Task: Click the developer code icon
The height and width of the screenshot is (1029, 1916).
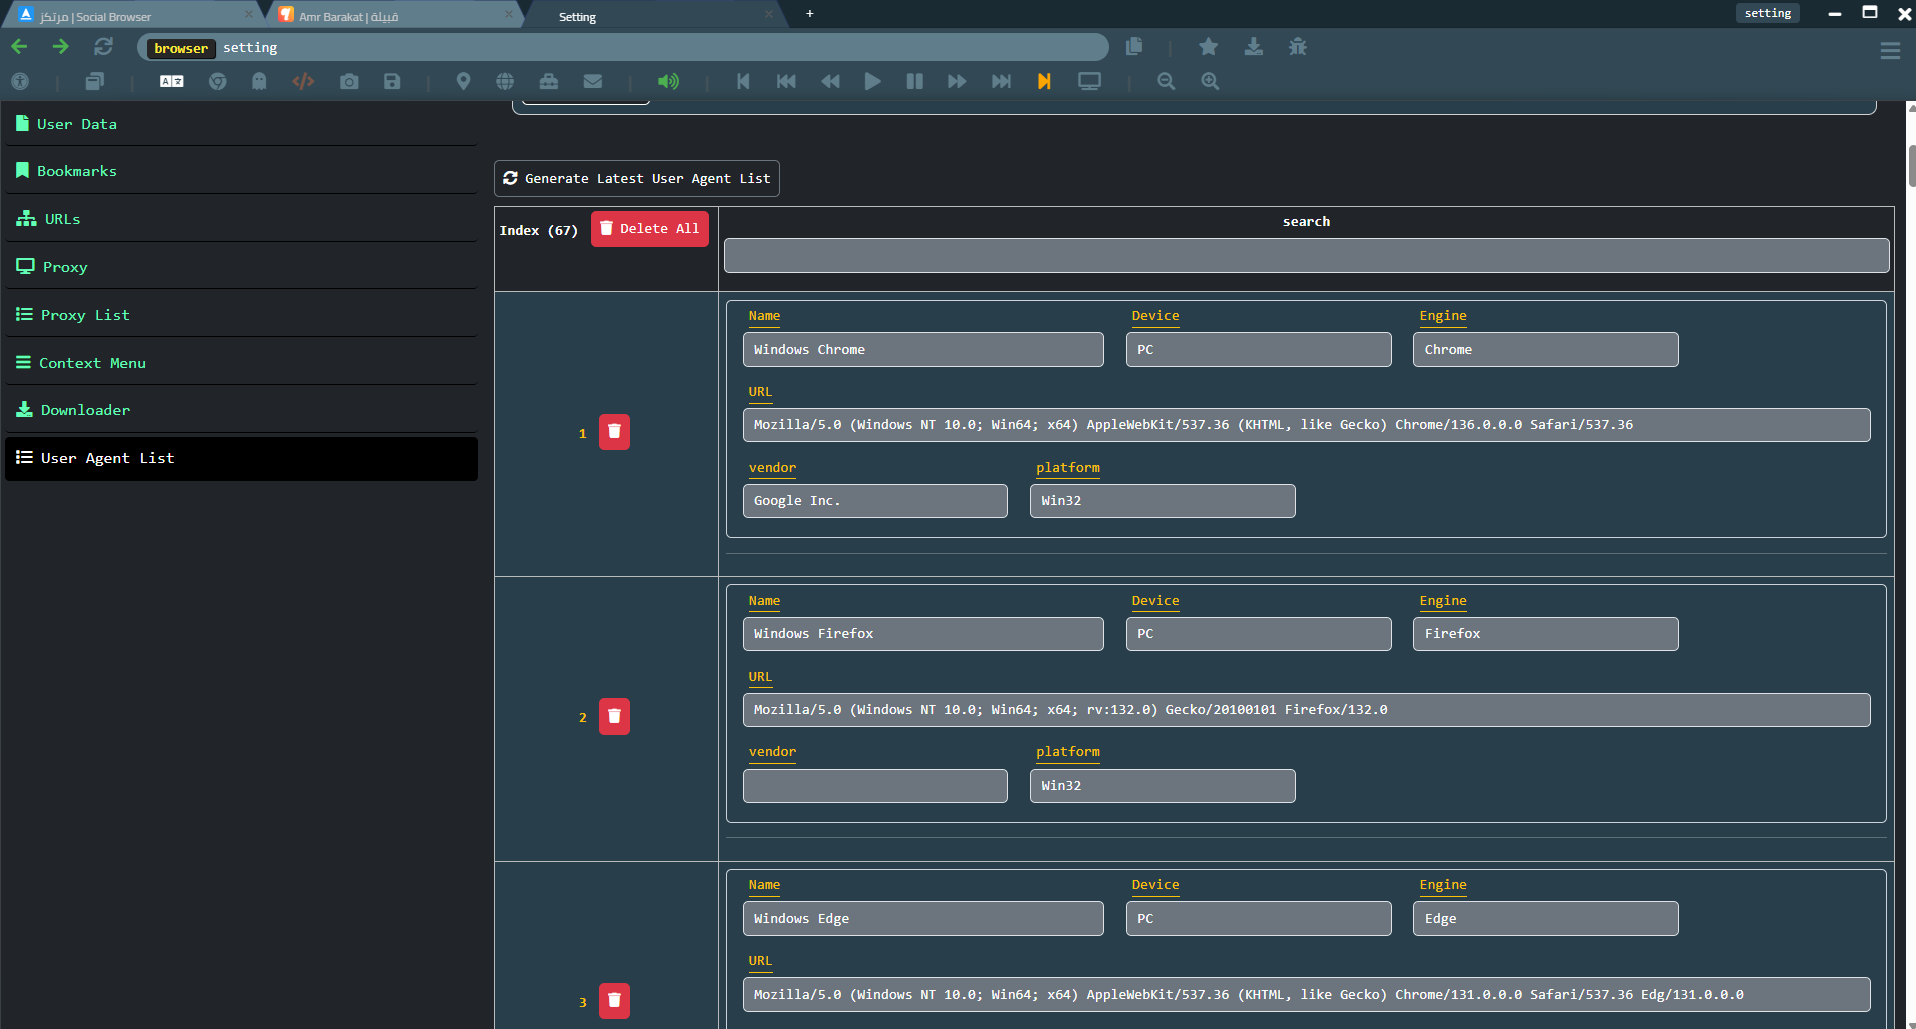Action: 303,81
